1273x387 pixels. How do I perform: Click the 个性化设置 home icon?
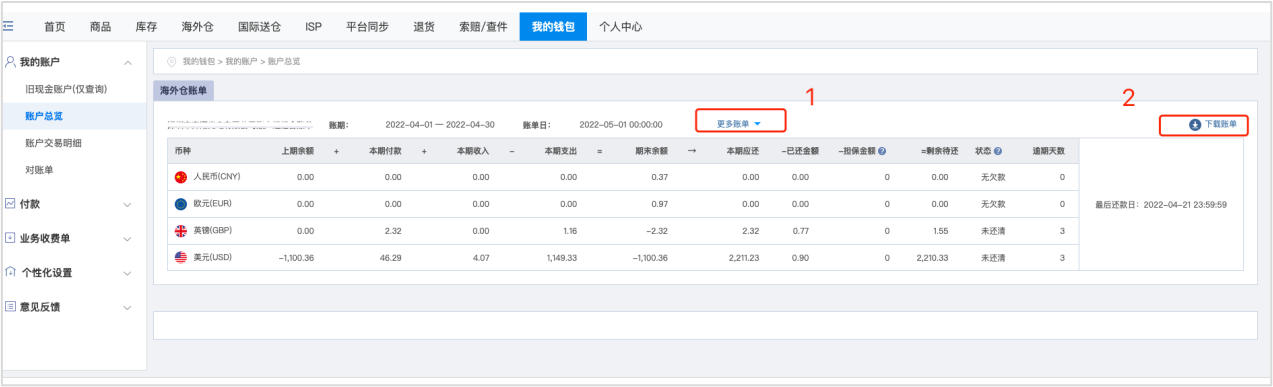(x=10, y=272)
